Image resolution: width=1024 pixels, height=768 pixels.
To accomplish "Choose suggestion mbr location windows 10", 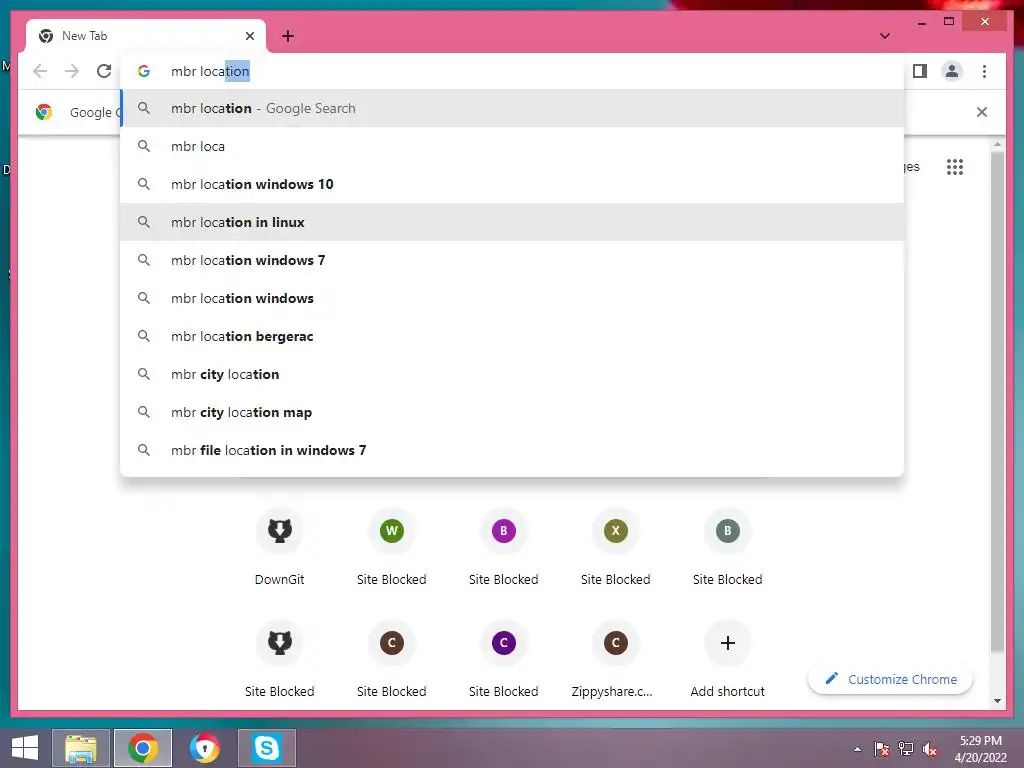I will 512,184.
